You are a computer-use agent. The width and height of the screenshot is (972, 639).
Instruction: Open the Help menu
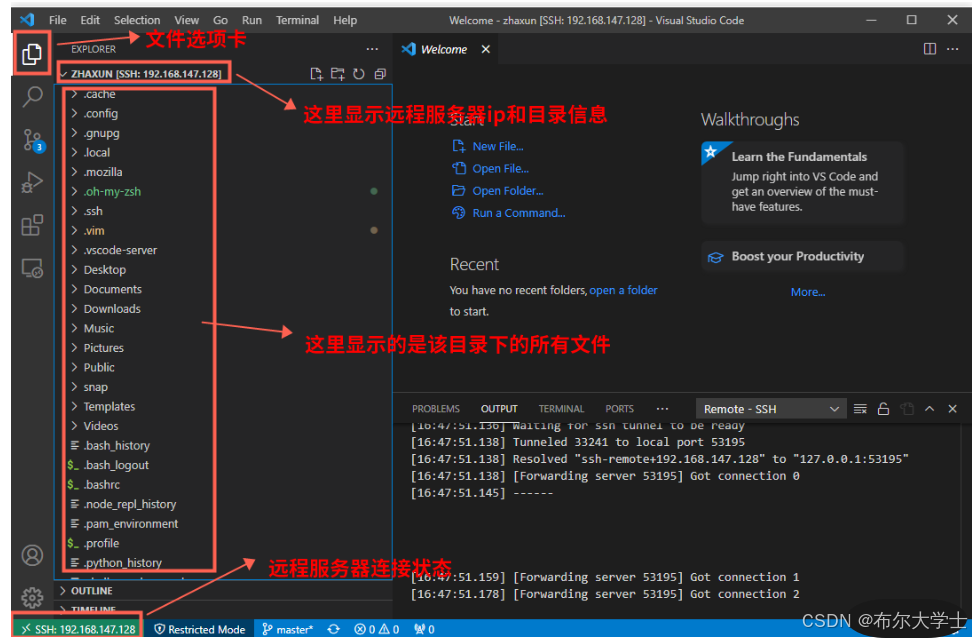point(345,20)
